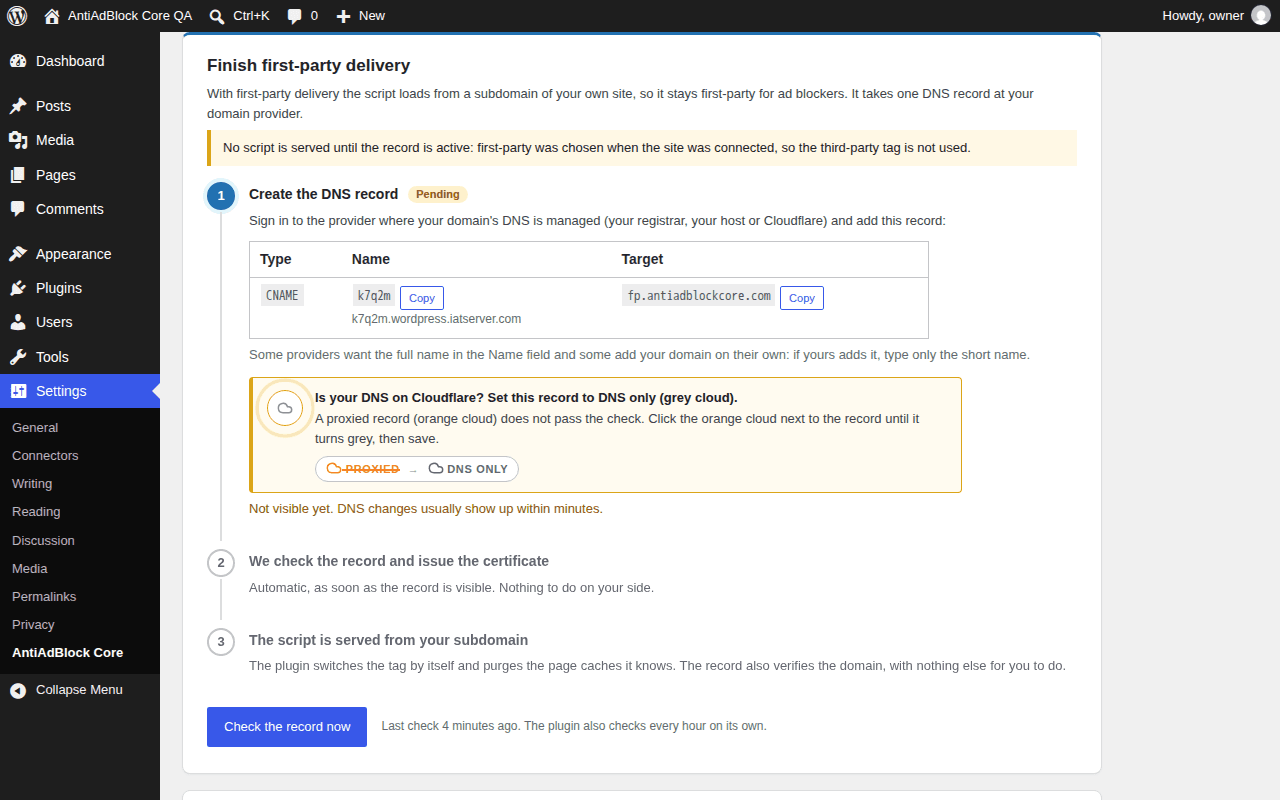Click the PROXIED strikethrough label
This screenshot has width=1280, height=800.
click(372, 468)
